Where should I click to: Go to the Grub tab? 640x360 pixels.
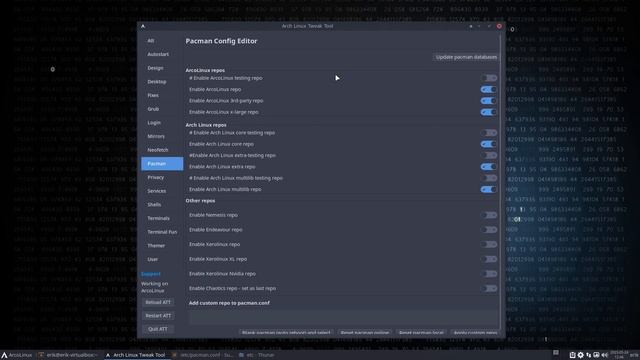pyautogui.click(x=162, y=109)
